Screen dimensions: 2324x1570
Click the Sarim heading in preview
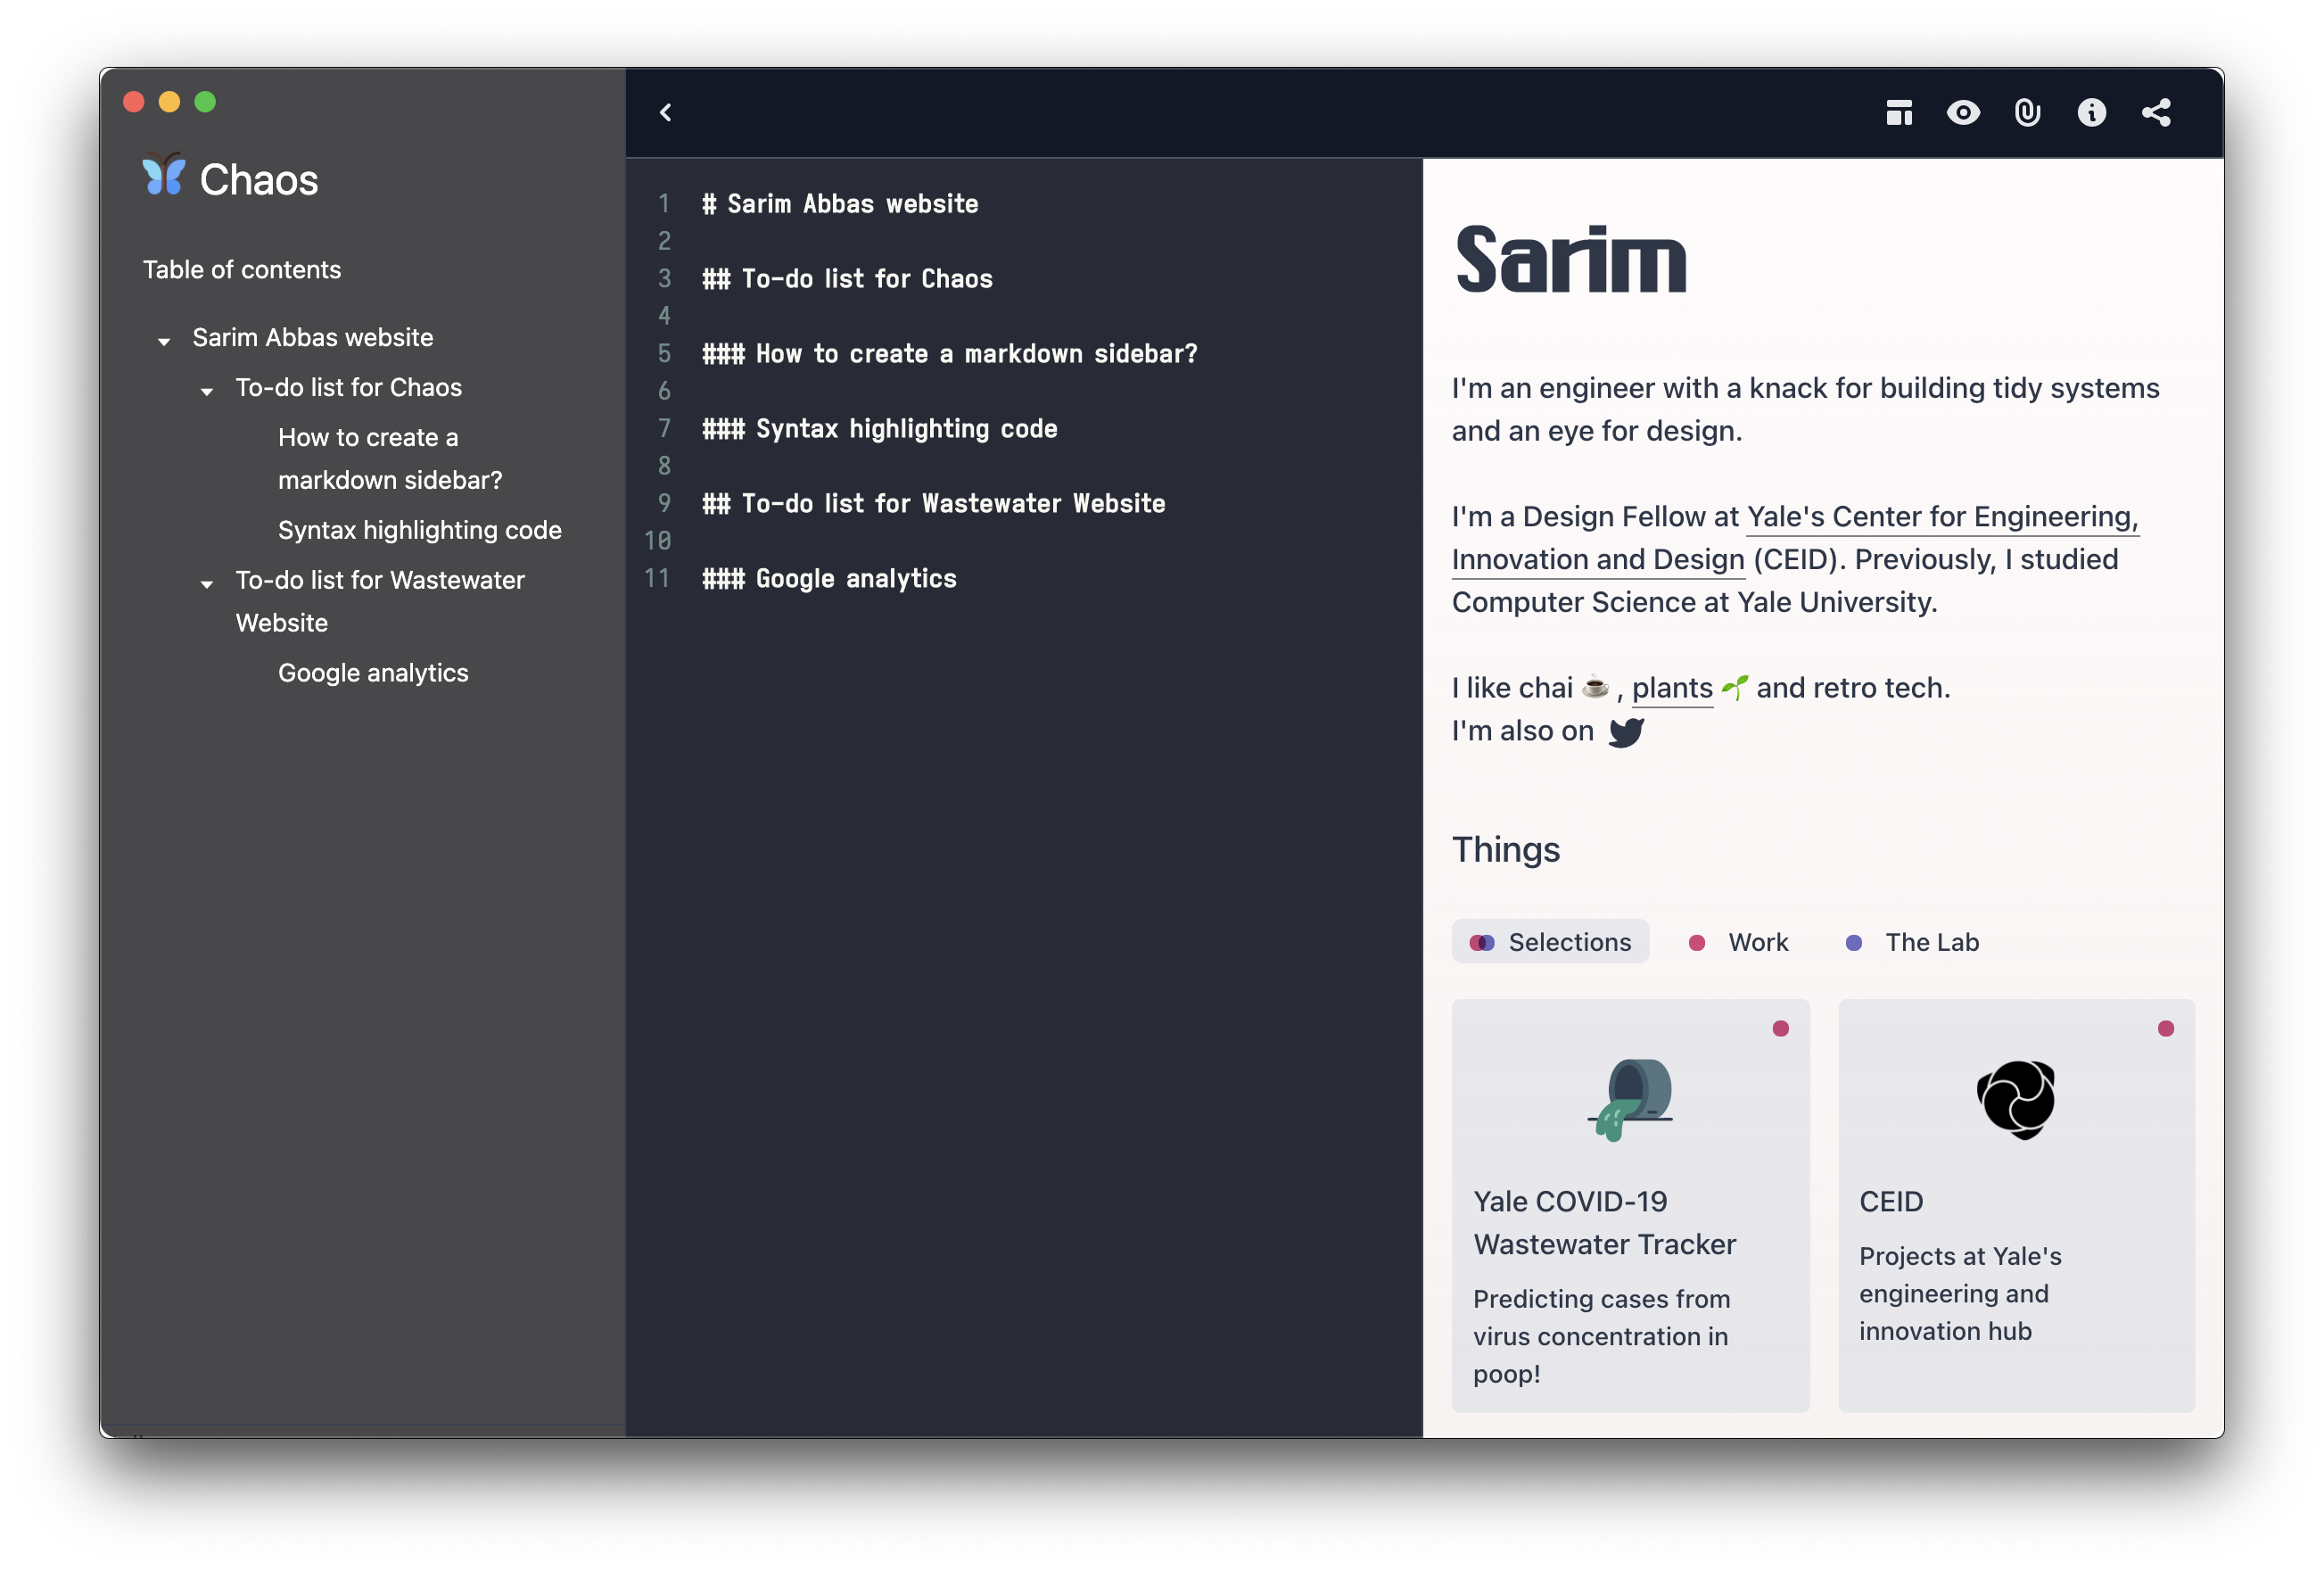click(x=1570, y=259)
